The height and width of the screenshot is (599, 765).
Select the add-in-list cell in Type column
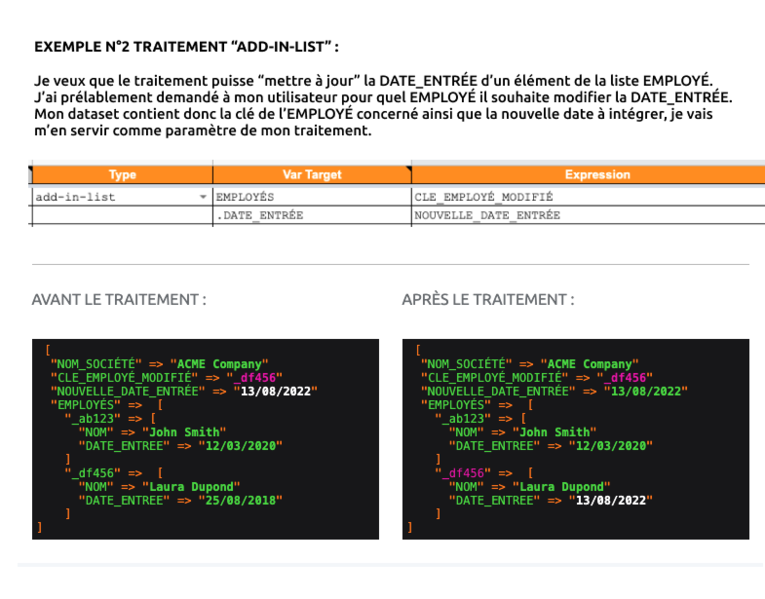122,197
